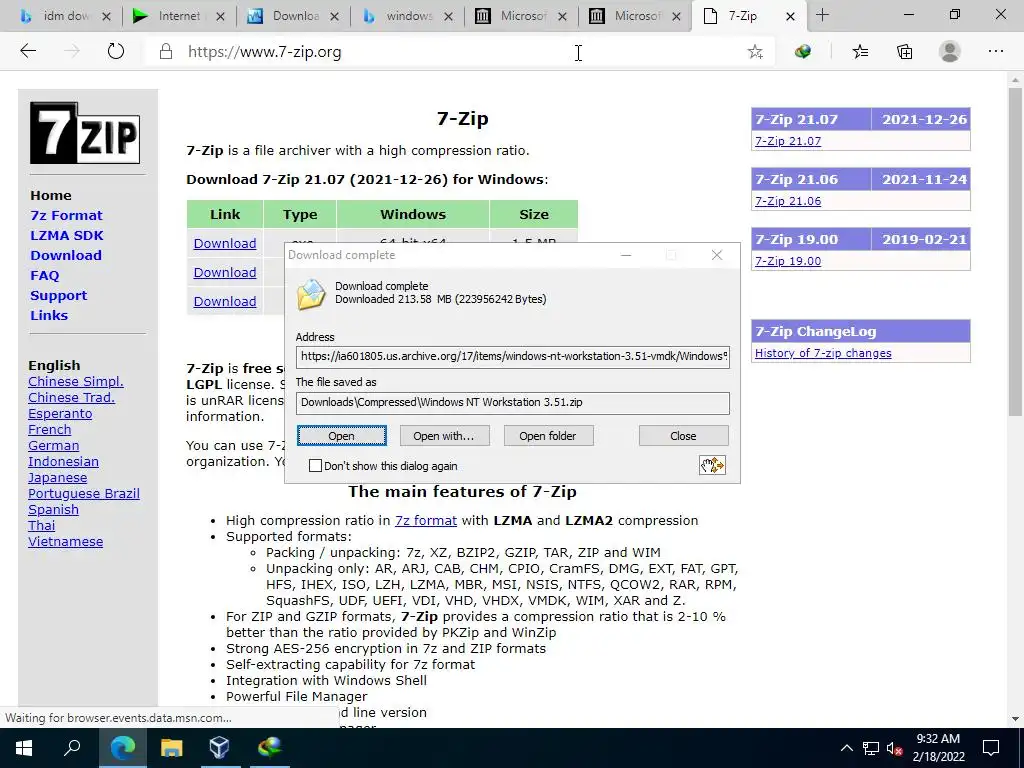
Task: Open the Support sidebar link
Action: click(58, 295)
